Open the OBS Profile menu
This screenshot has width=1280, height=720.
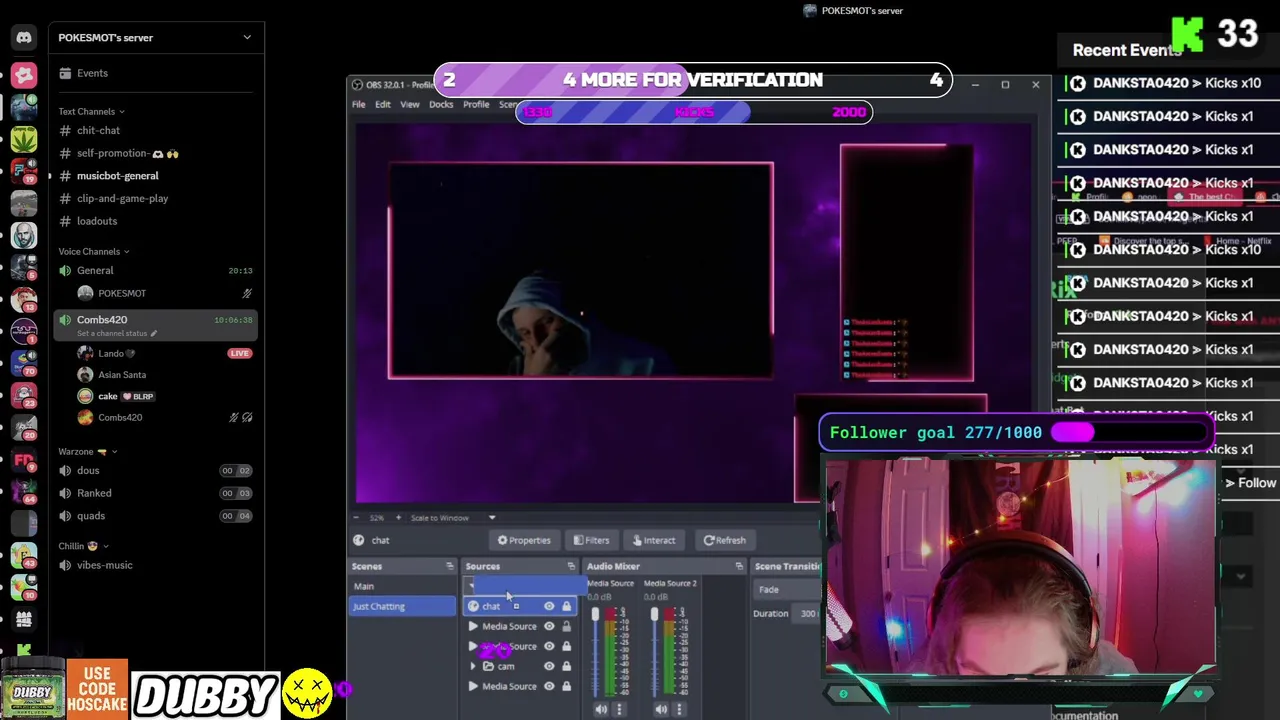click(x=476, y=105)
